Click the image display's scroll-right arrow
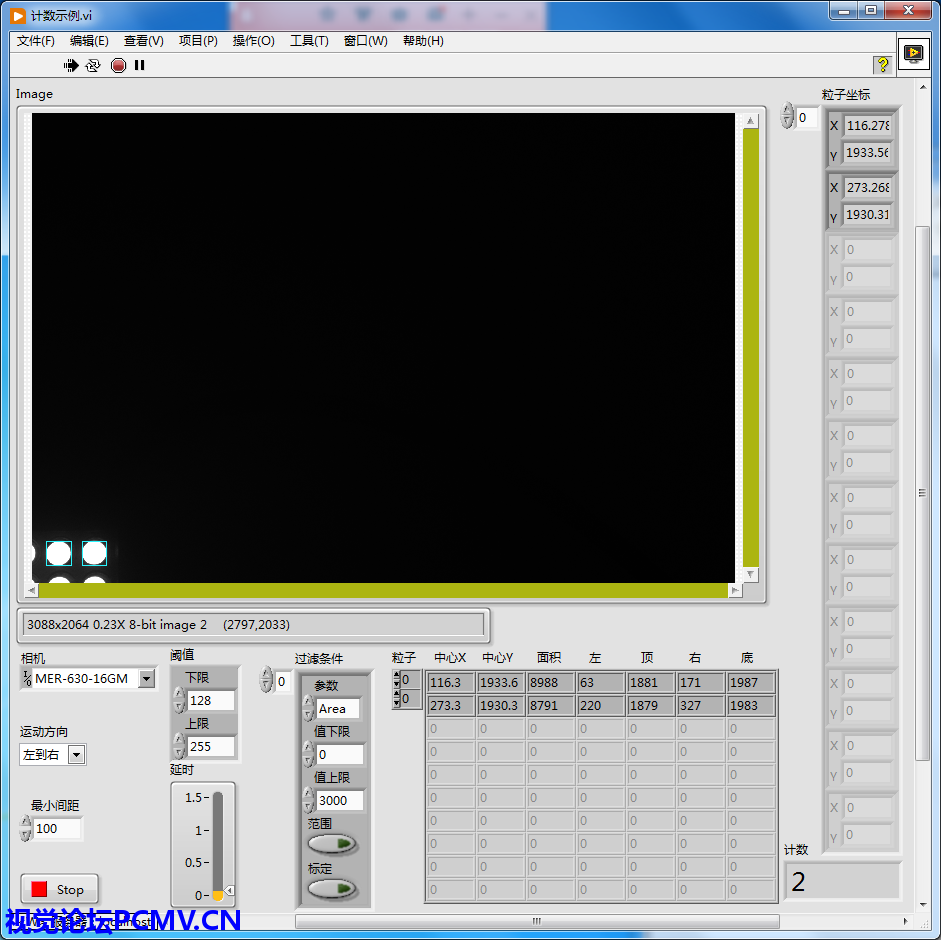This screenshot has height=940, width=941. 735,591
